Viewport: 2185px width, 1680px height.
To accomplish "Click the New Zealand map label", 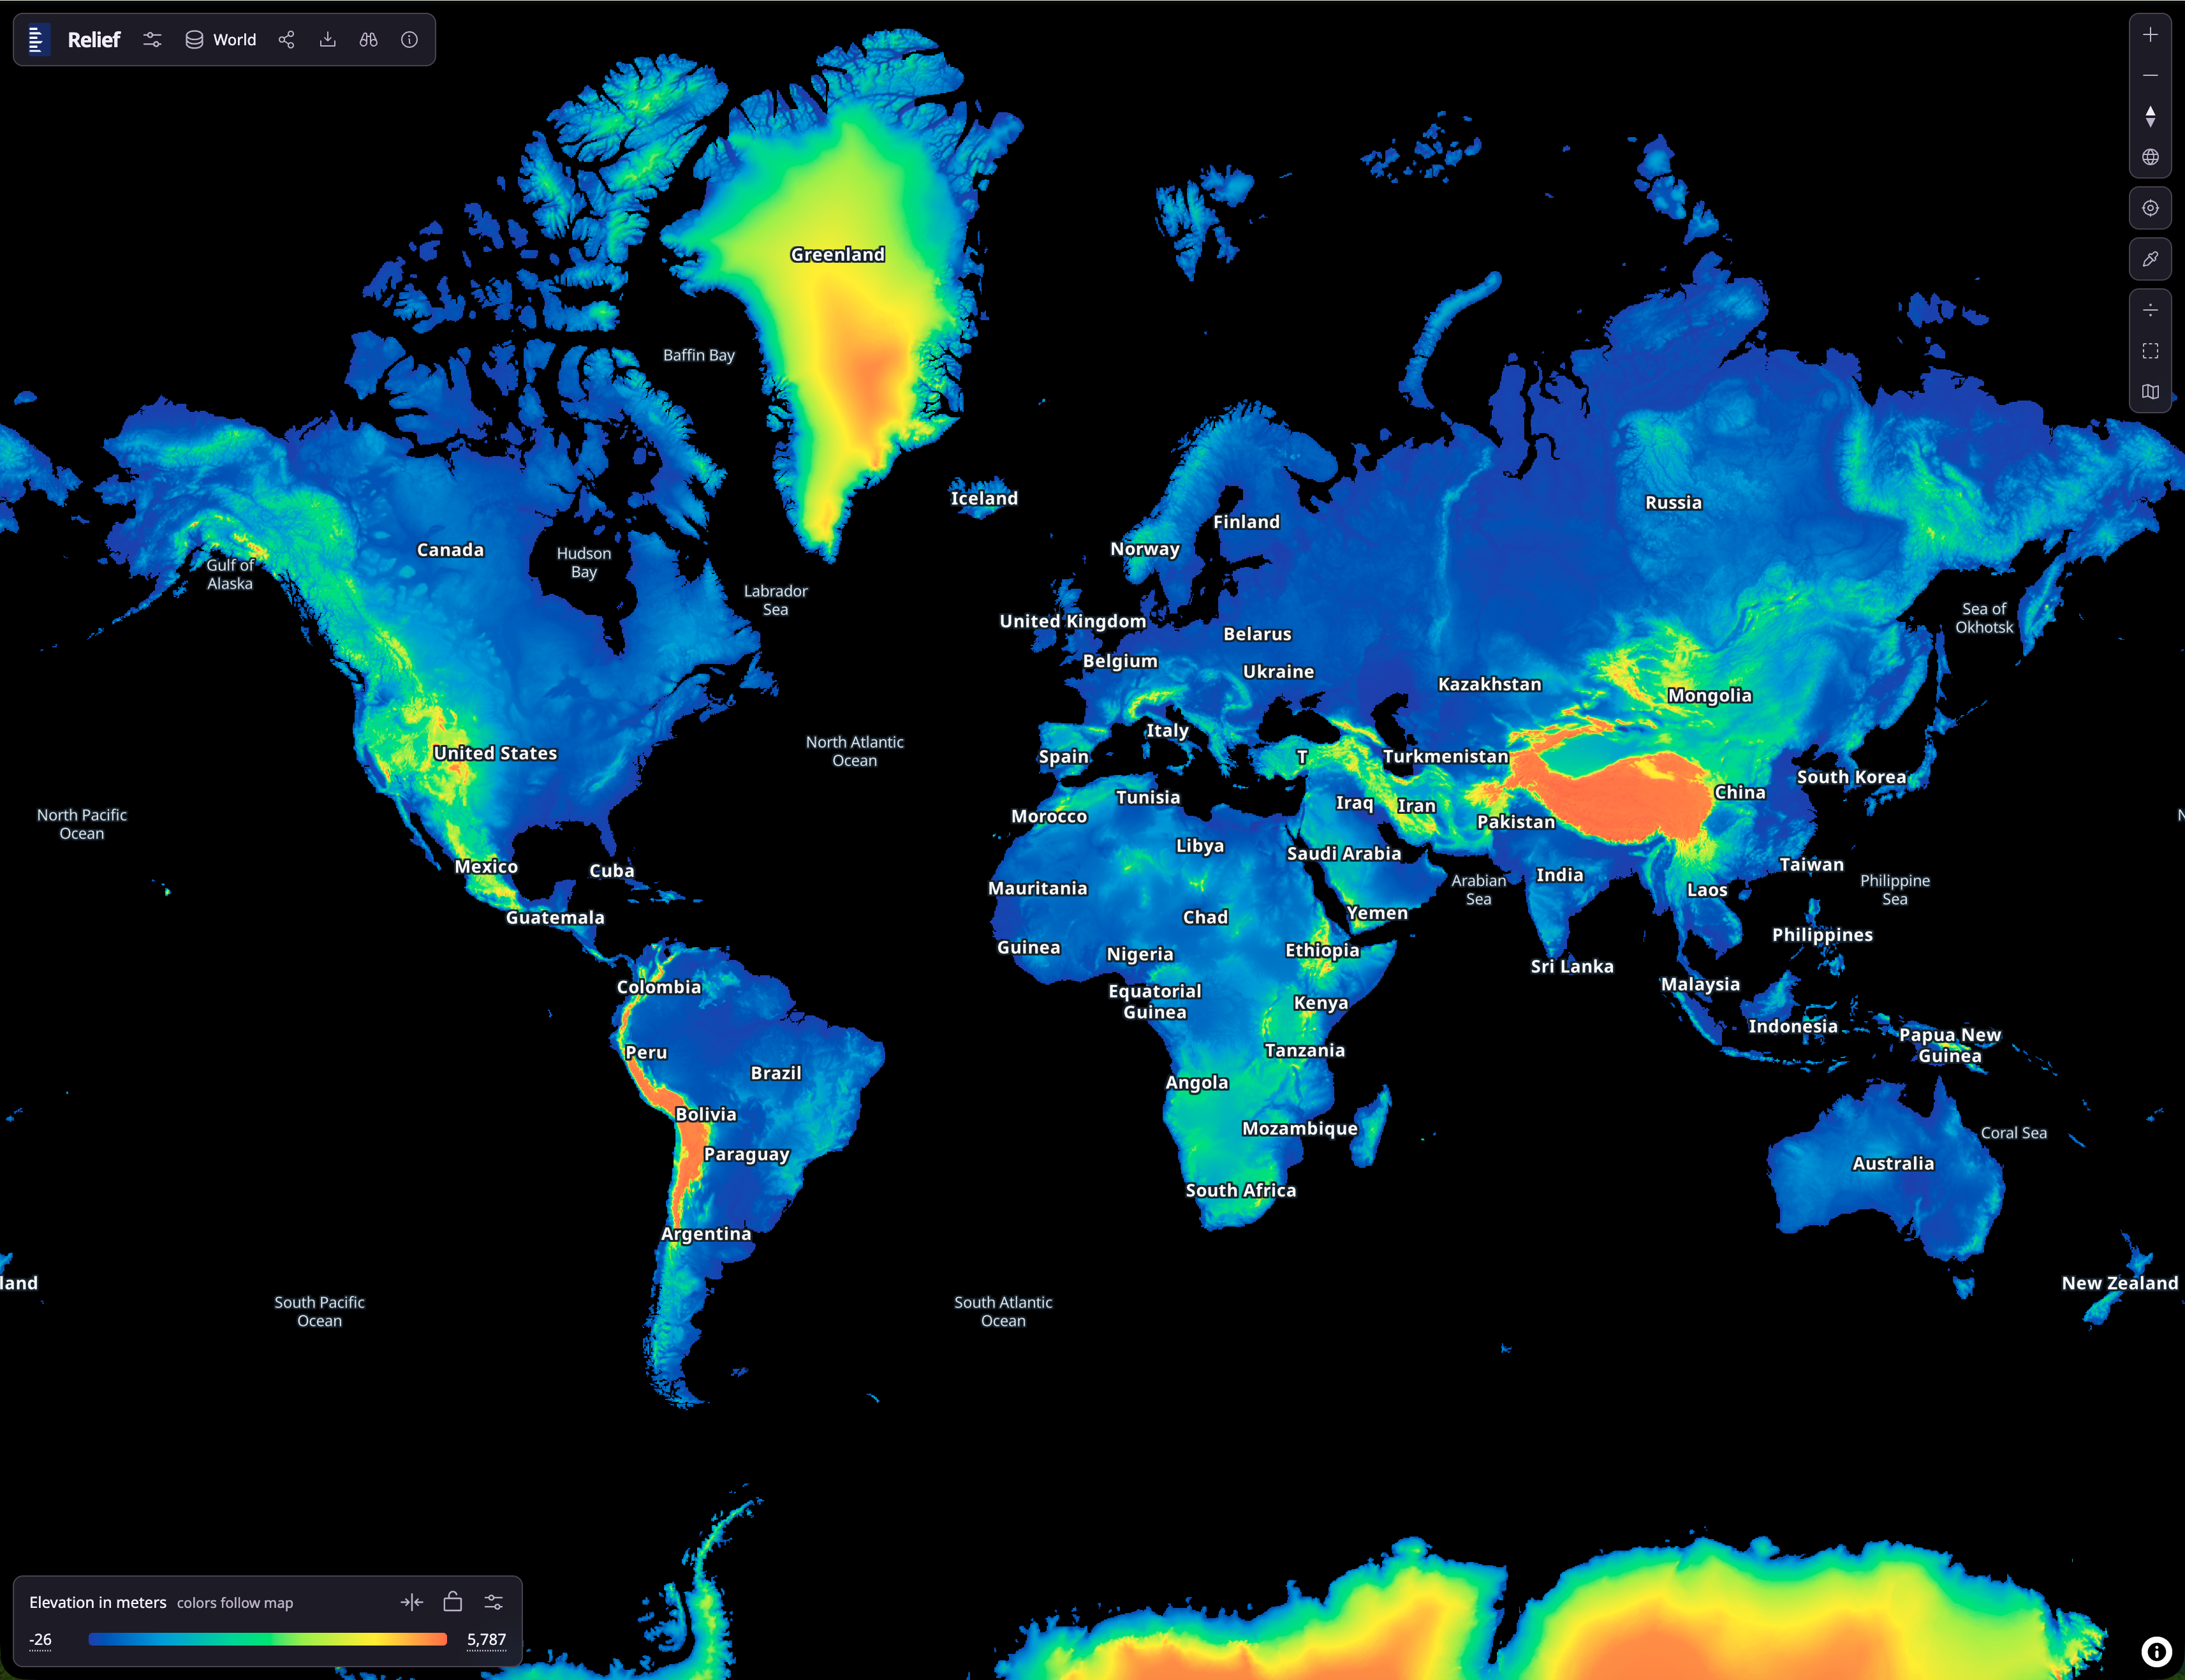I will pyautogui.click(x=2119, y=1283).
